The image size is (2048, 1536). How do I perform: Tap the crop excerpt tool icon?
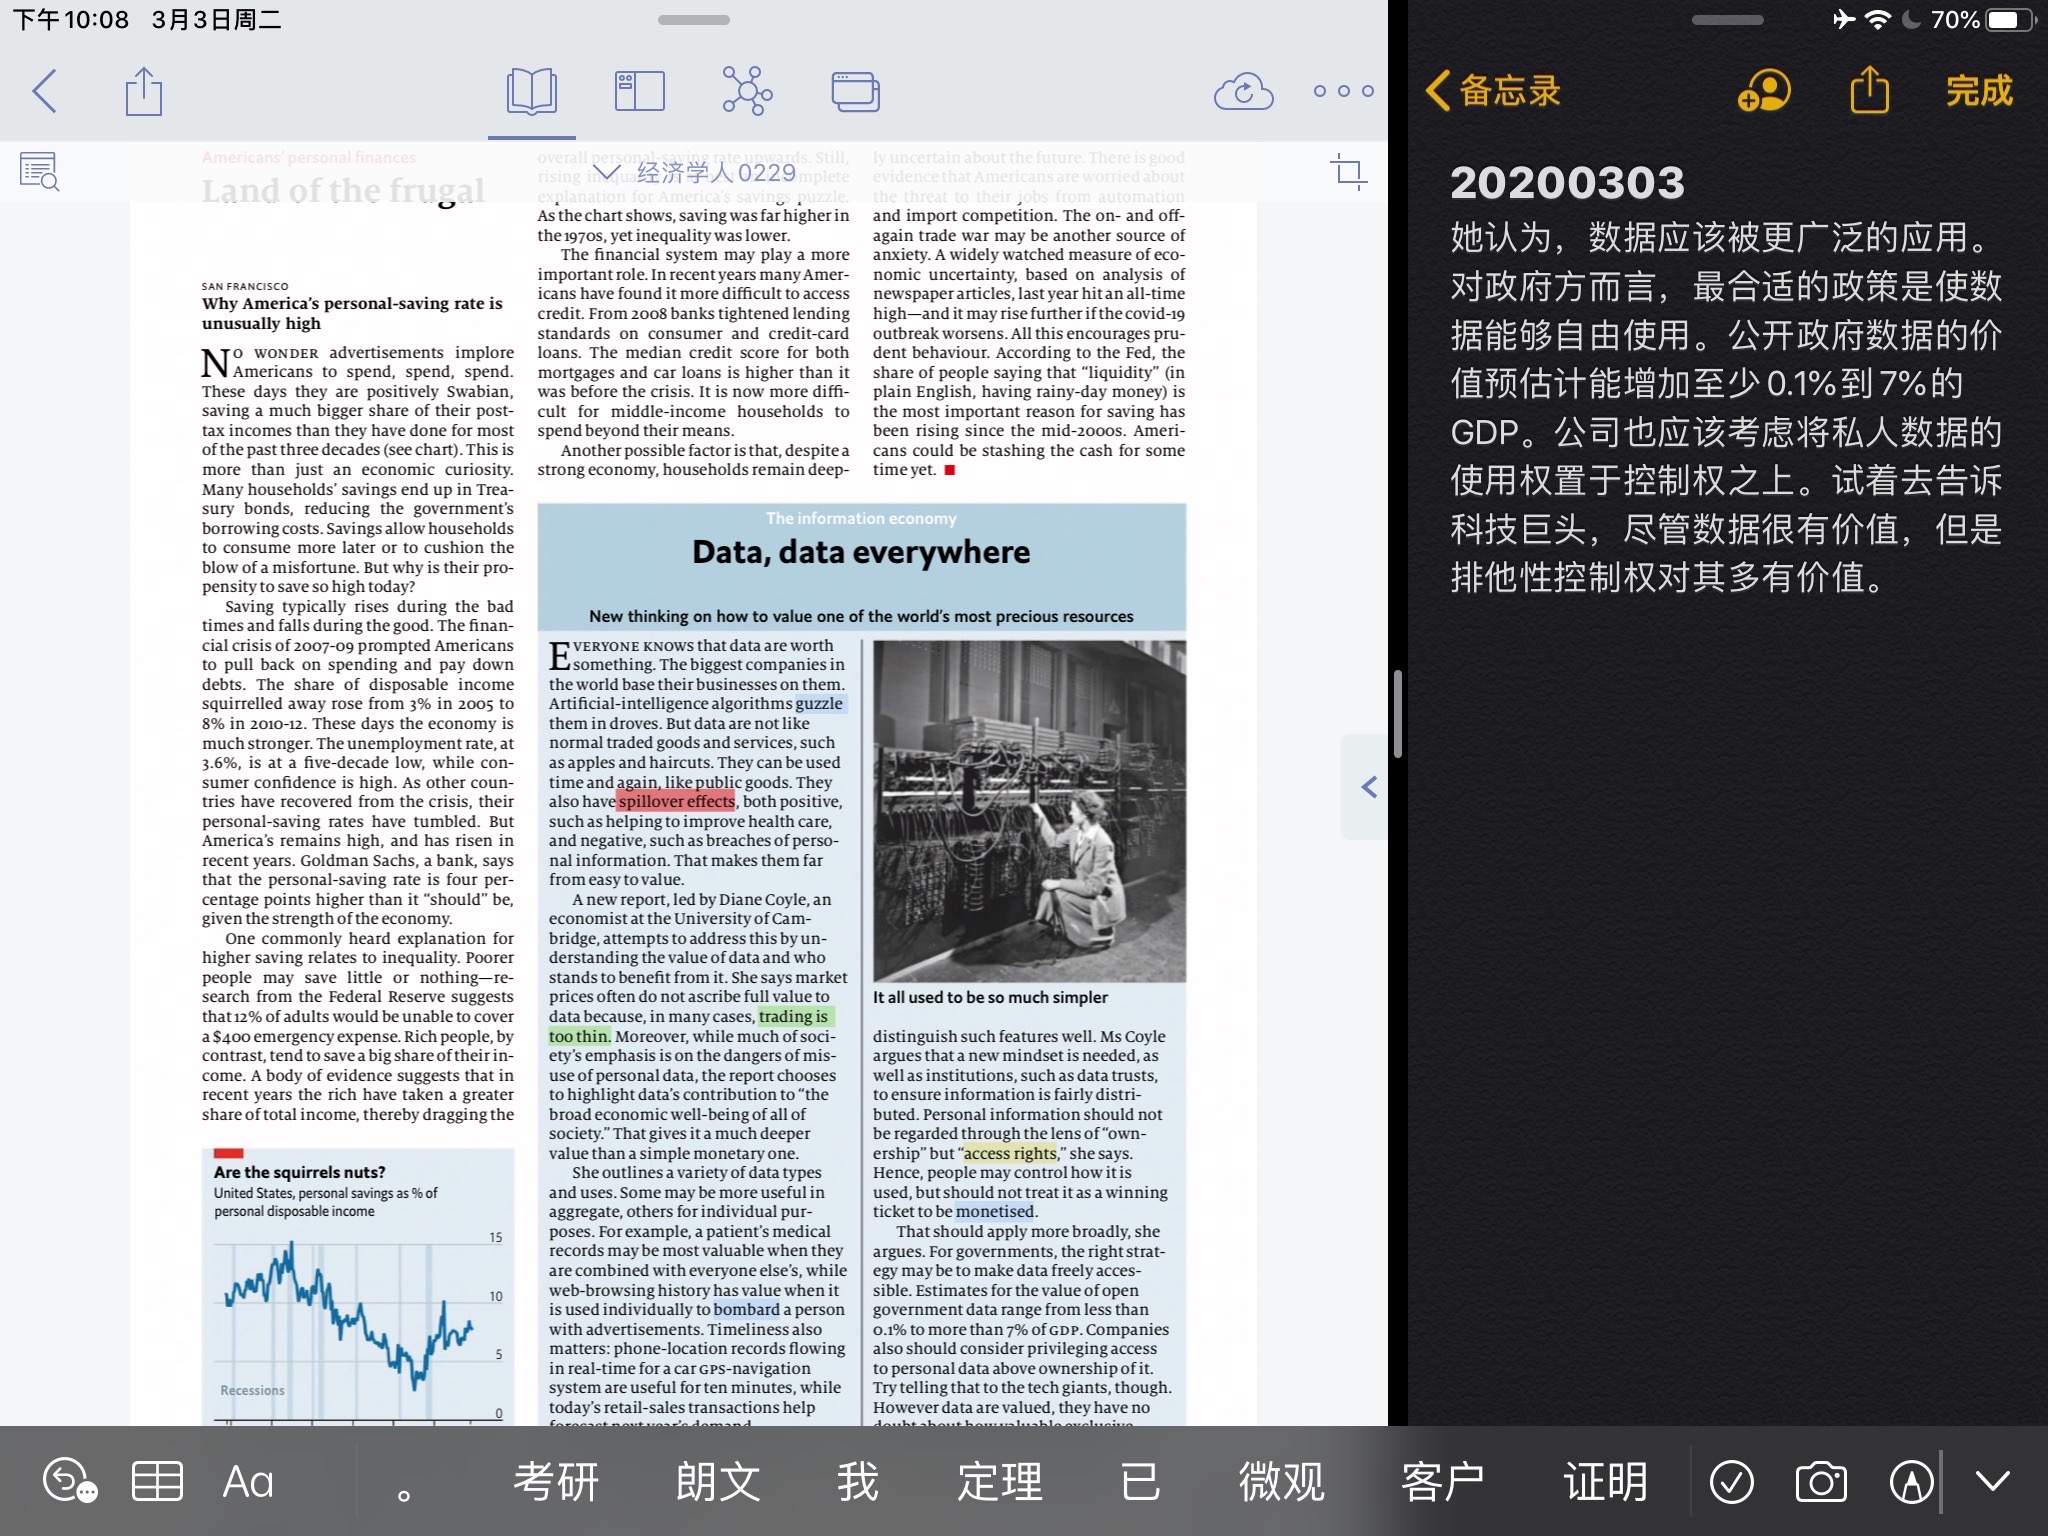pyautogui.click(x=1348, y=172)
